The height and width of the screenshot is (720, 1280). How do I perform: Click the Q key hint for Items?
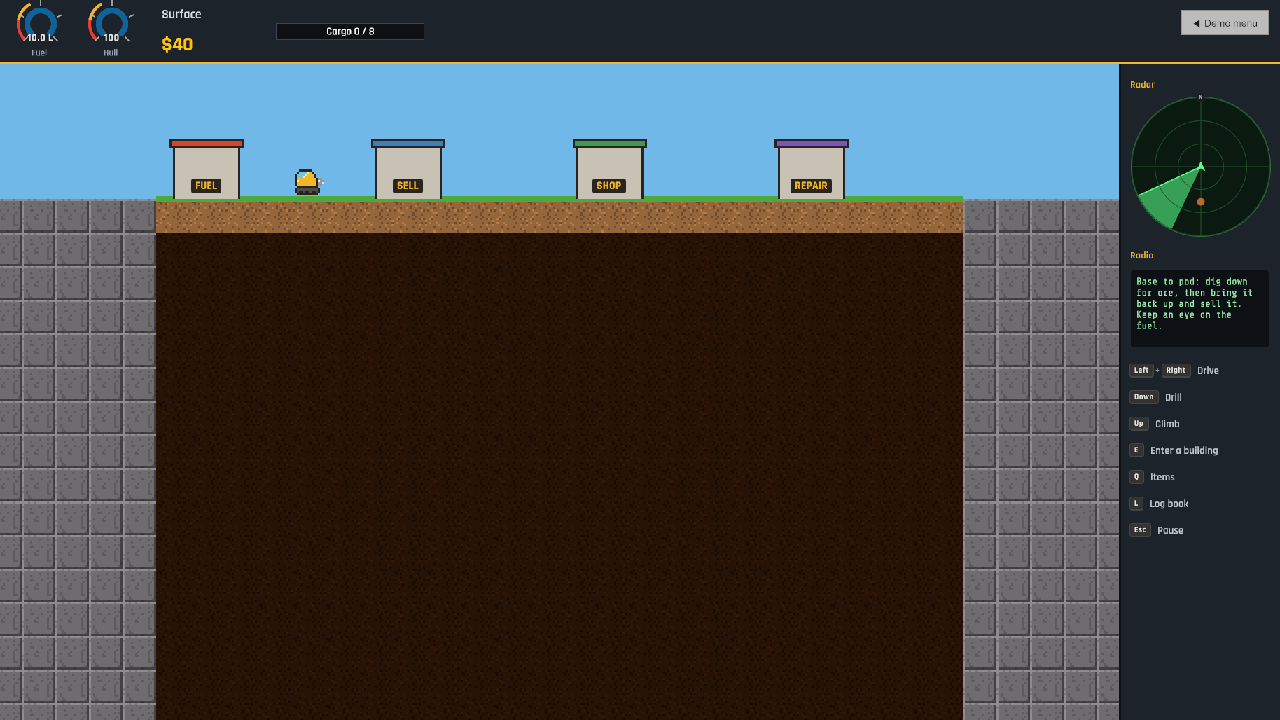click(x=1136, y=477)
